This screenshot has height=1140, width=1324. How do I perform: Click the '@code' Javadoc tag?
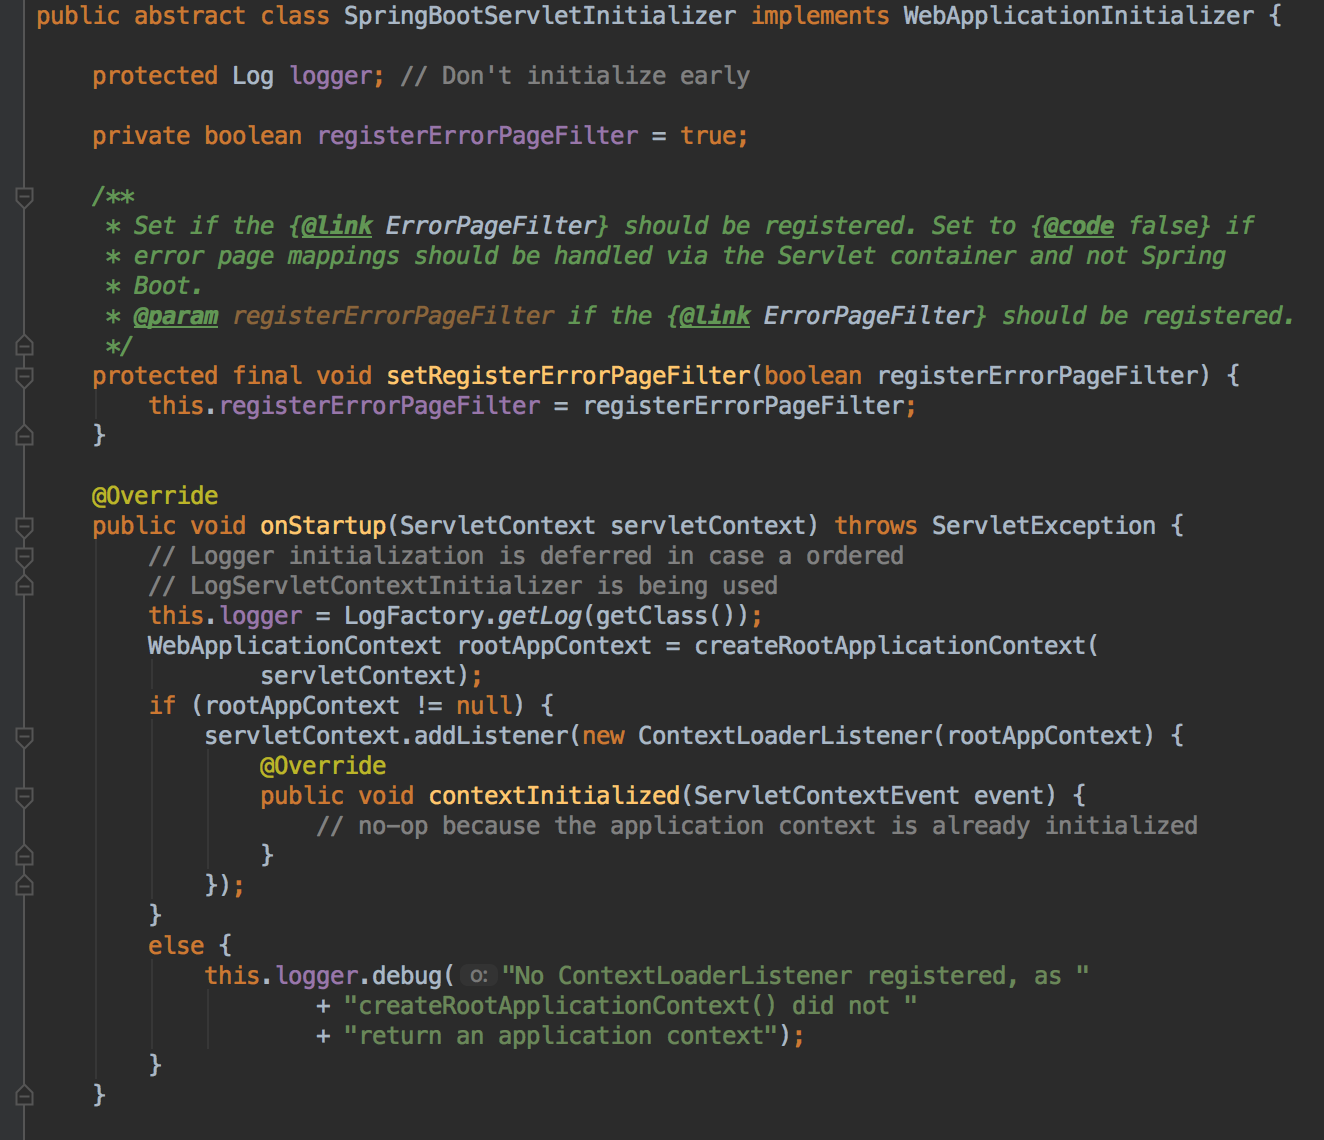1078,226
